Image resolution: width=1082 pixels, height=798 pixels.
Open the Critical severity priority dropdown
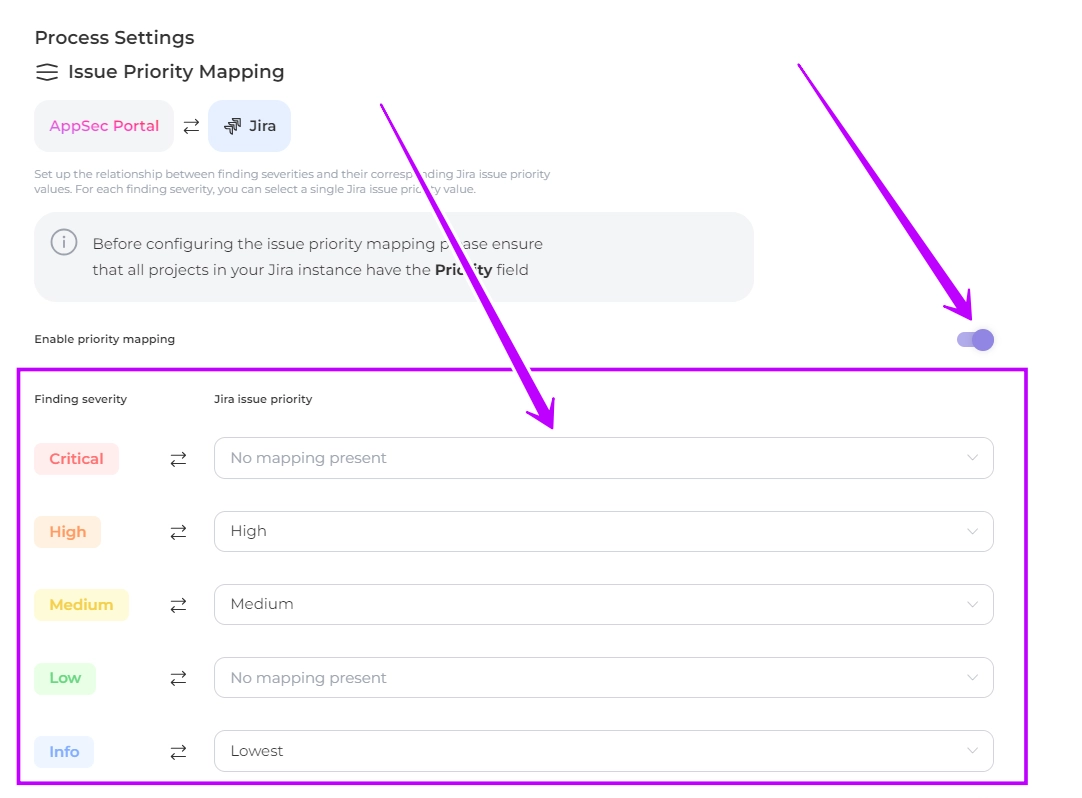click(603, 458)
